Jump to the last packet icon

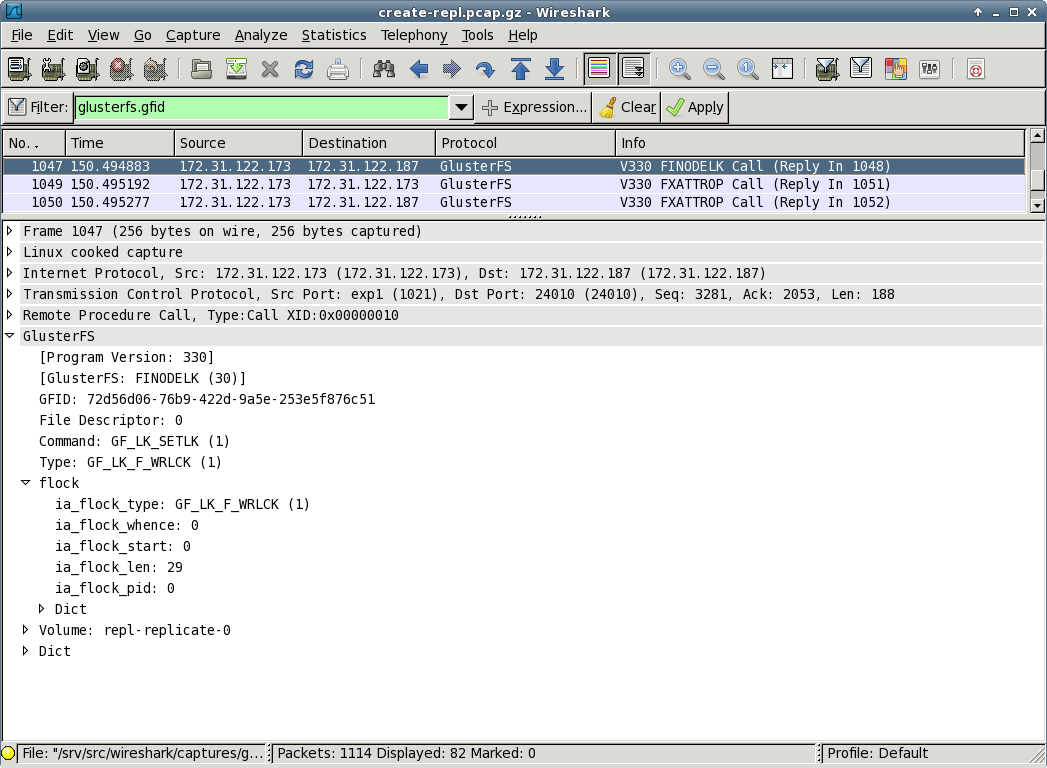click(x=554, y=69)
